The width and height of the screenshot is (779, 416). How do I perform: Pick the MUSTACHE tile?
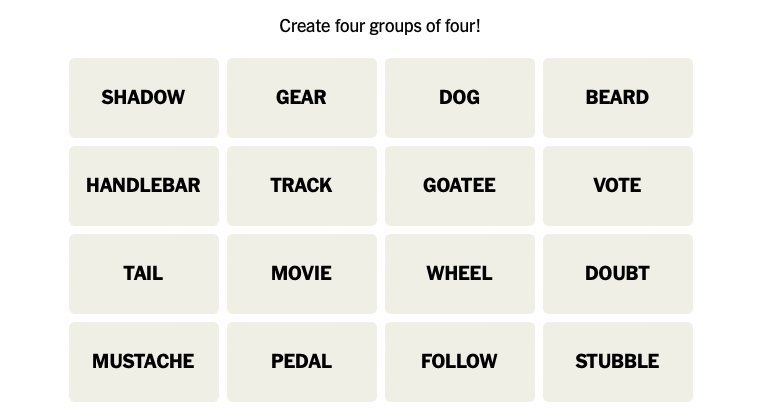[144, 362]
